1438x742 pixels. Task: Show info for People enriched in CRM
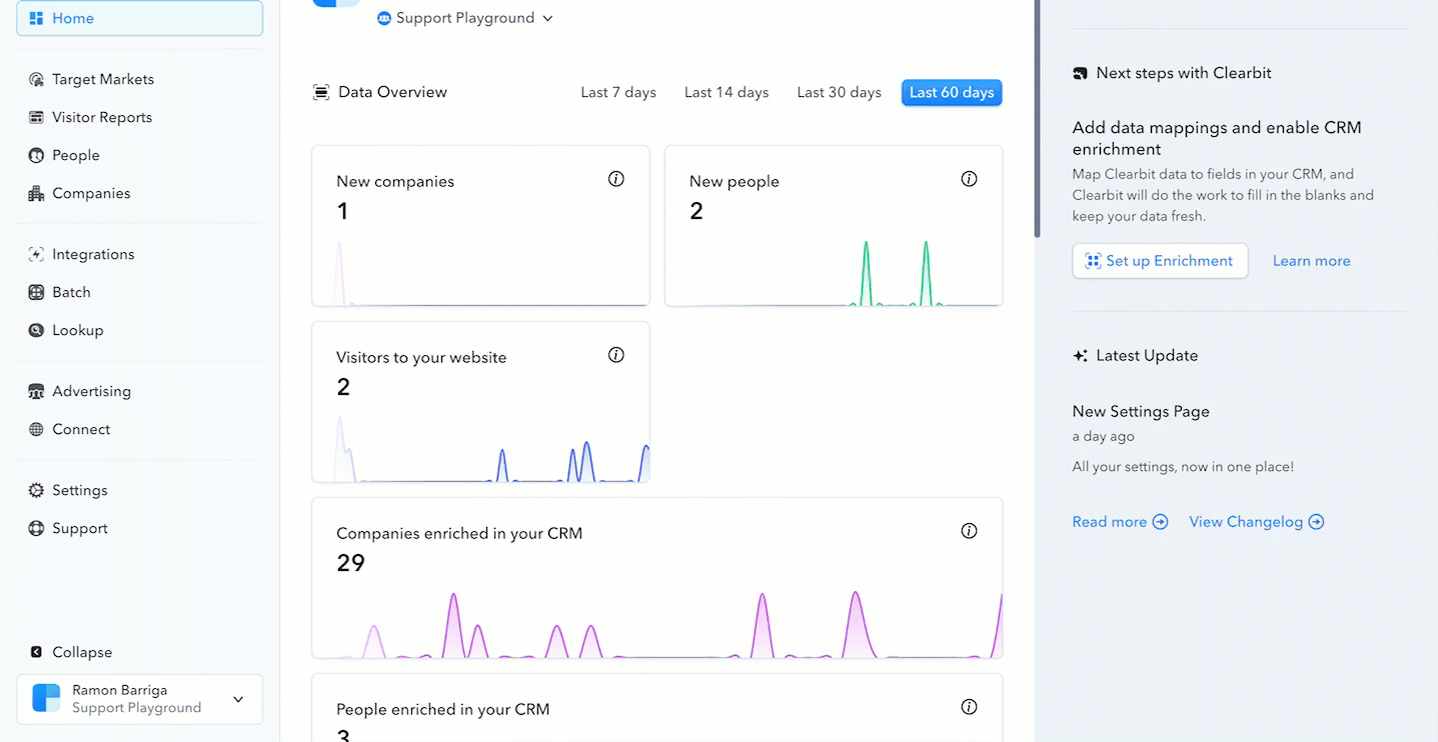pos(969,707)
